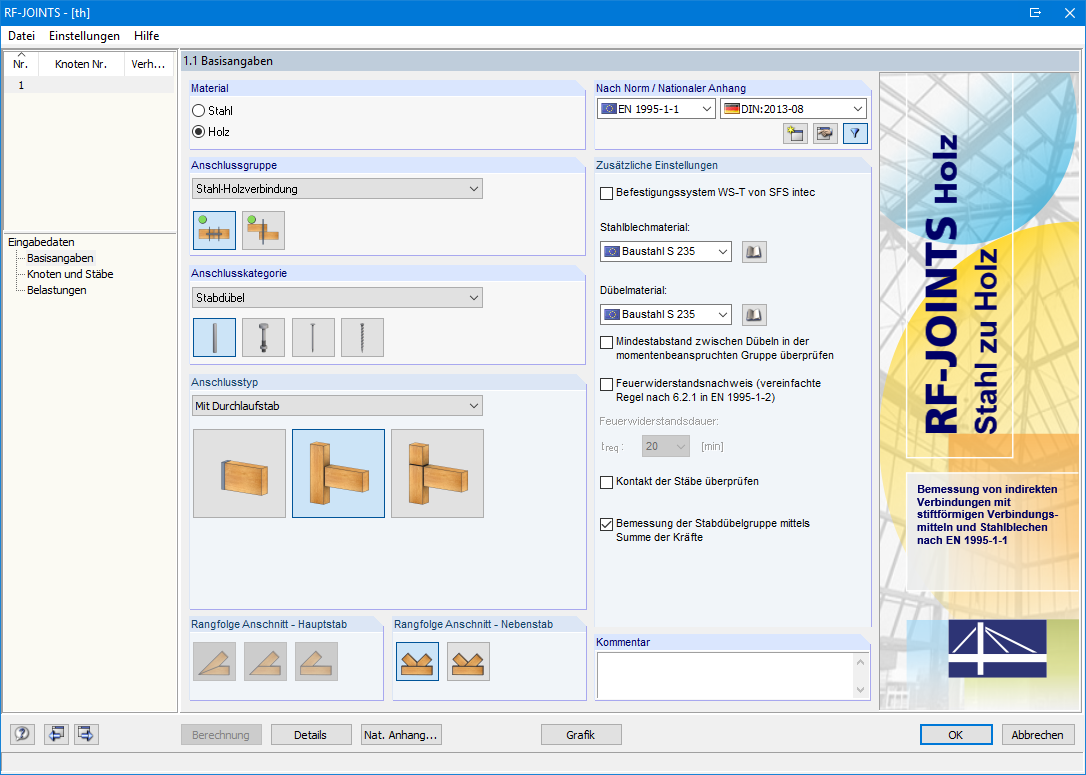Open the library for Stahlblechmaterial

tap(754, 251)
